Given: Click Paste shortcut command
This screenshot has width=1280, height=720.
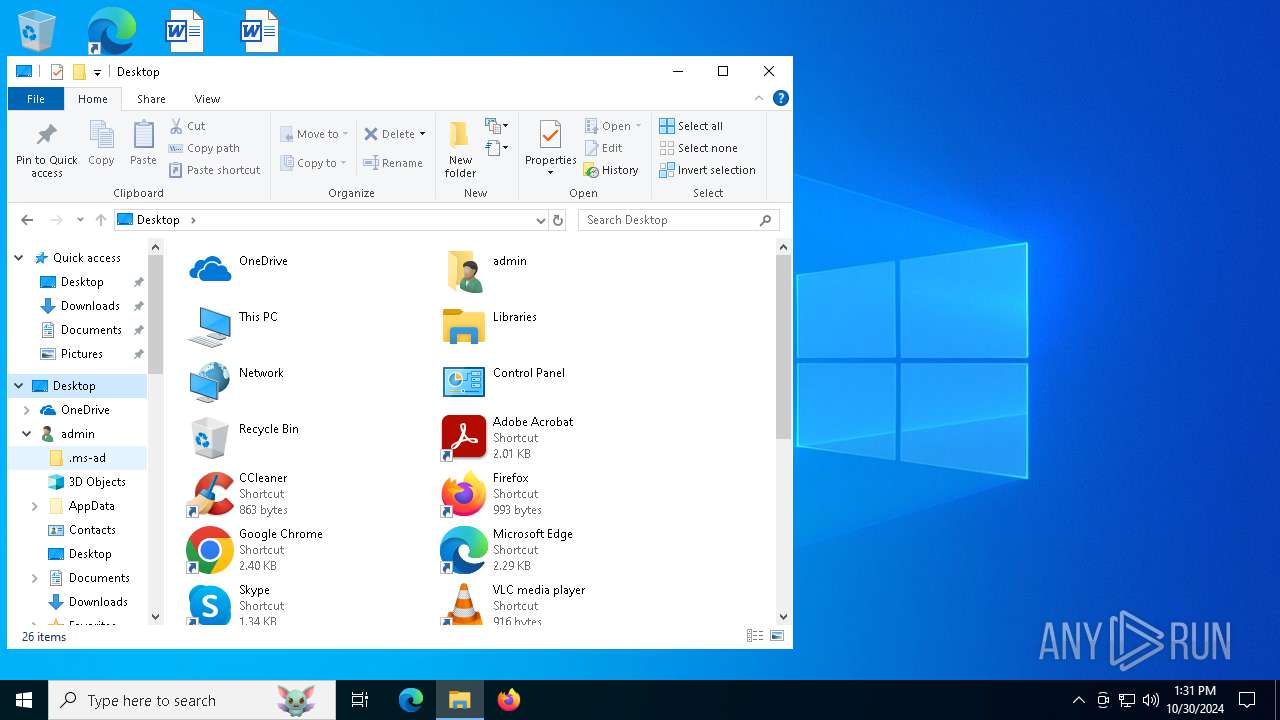Looking at the screenshot, I should (214, 170).
